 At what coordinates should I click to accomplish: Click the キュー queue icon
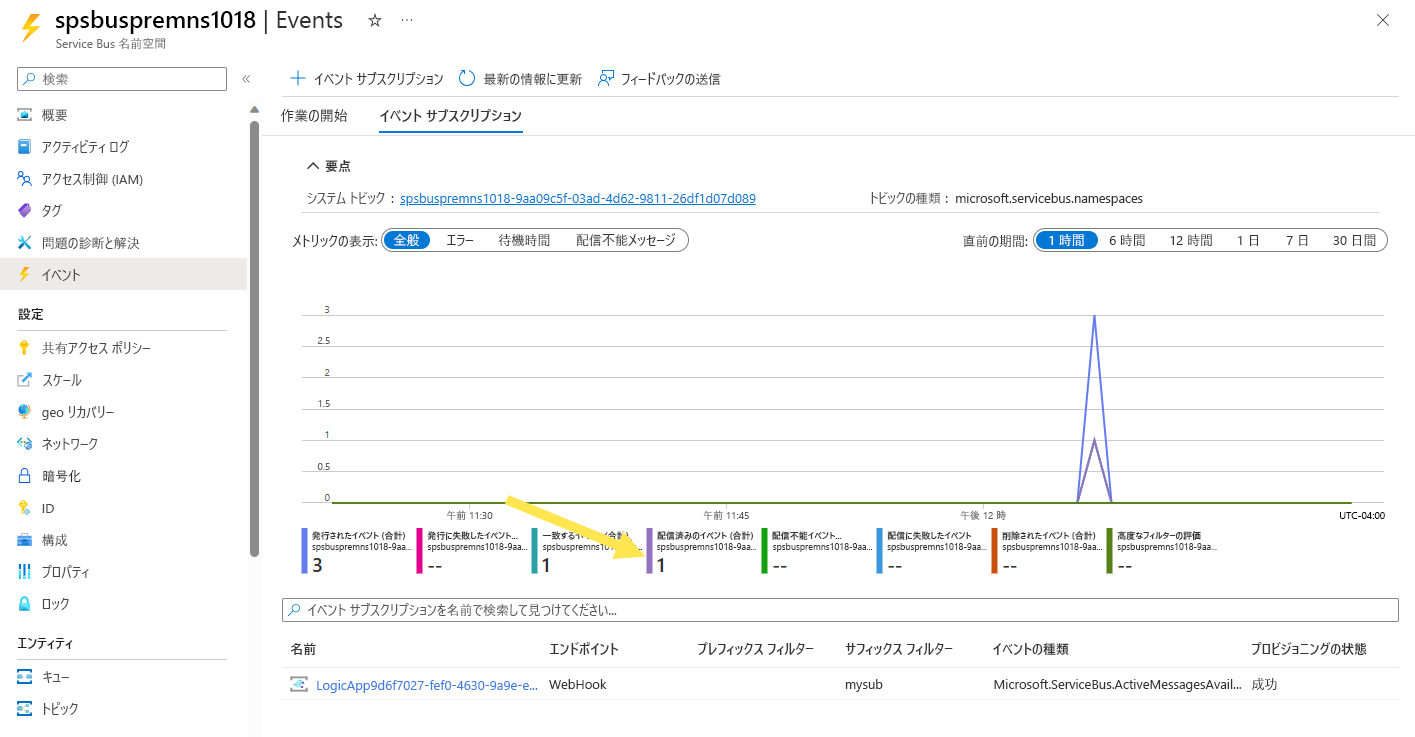(x=25, y=677)
